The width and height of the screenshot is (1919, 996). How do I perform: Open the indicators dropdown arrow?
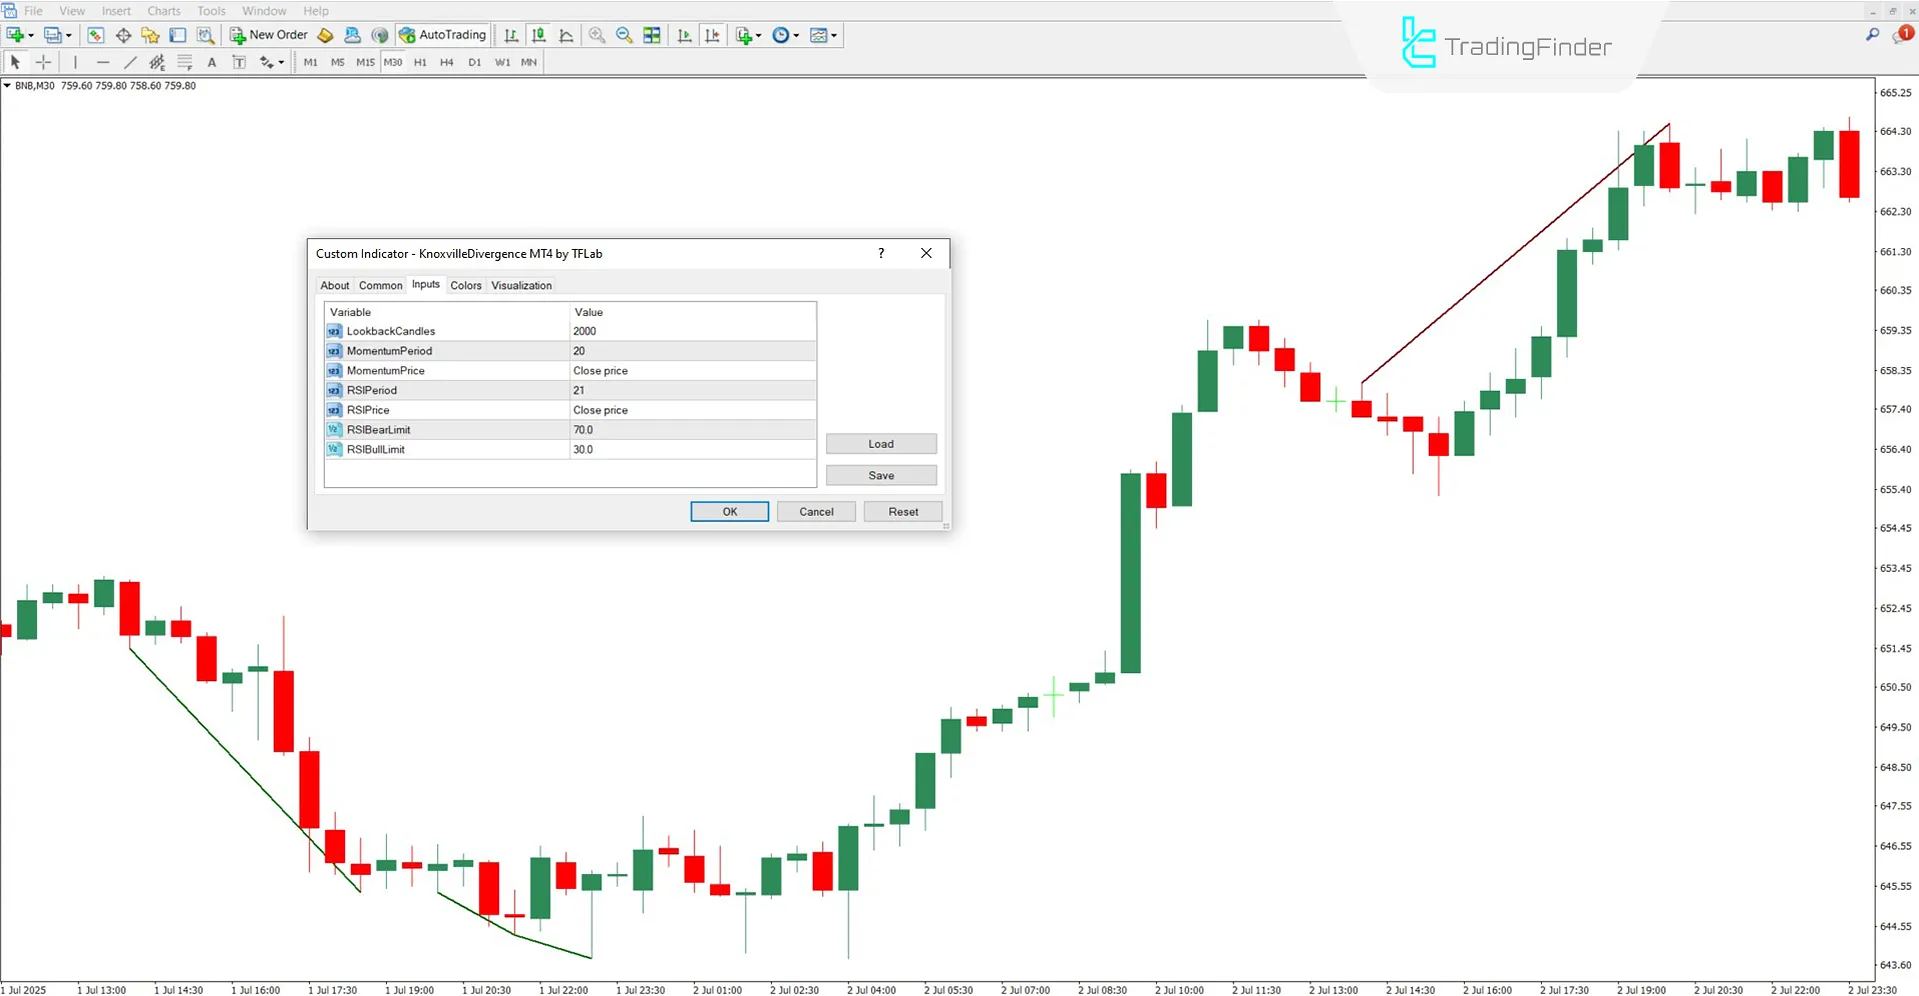[757, 35]
